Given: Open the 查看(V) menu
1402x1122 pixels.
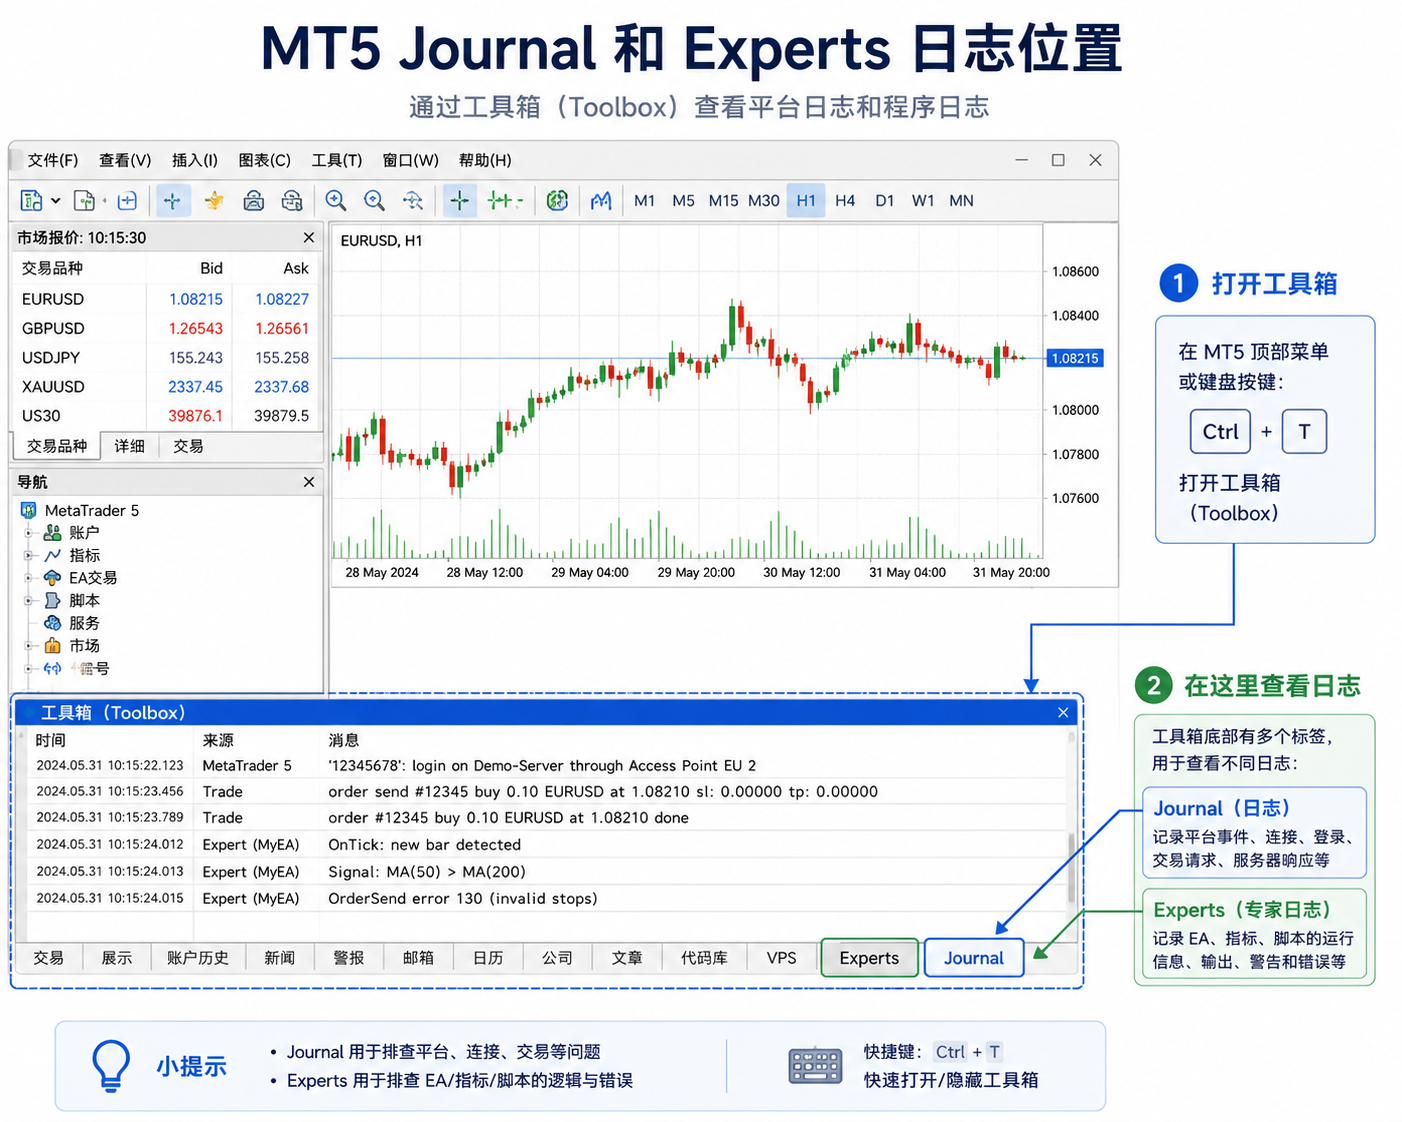Looking at the screenshot, I should [x=125, y=160].
